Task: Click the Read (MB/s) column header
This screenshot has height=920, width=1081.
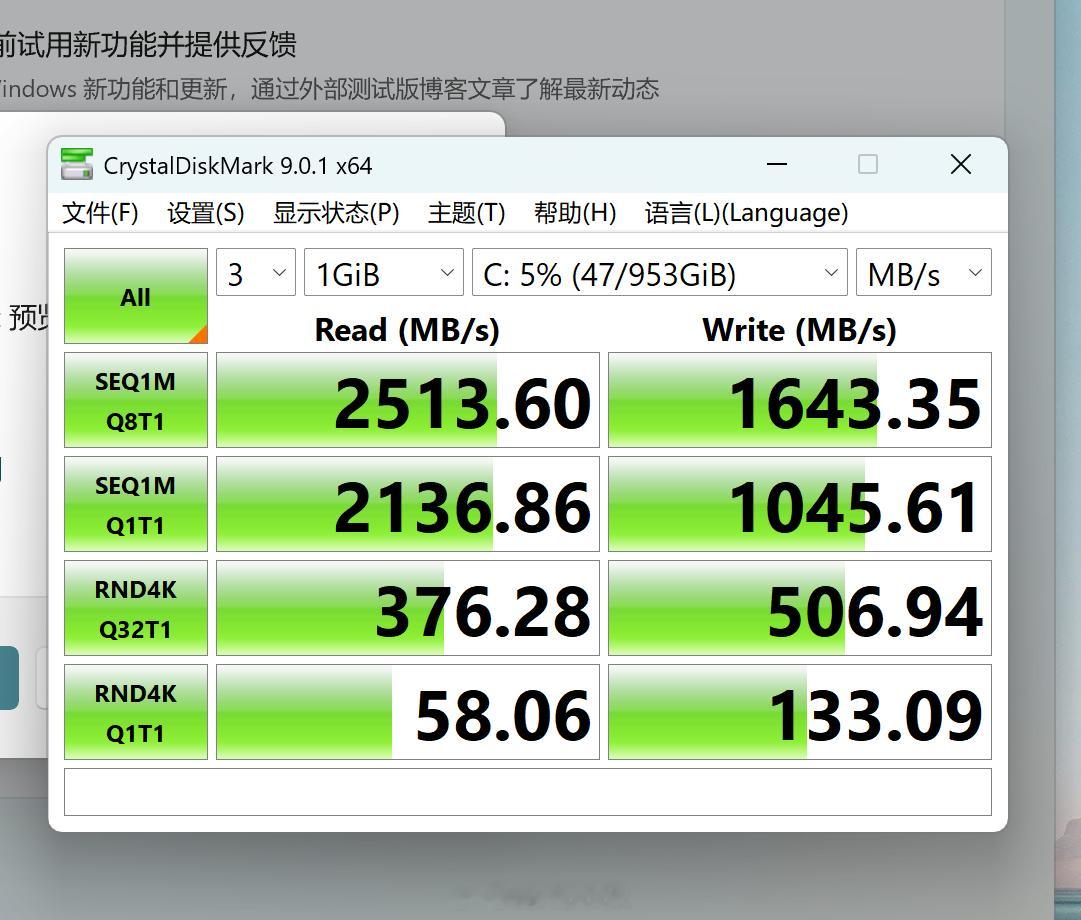Action: (406, 330)
